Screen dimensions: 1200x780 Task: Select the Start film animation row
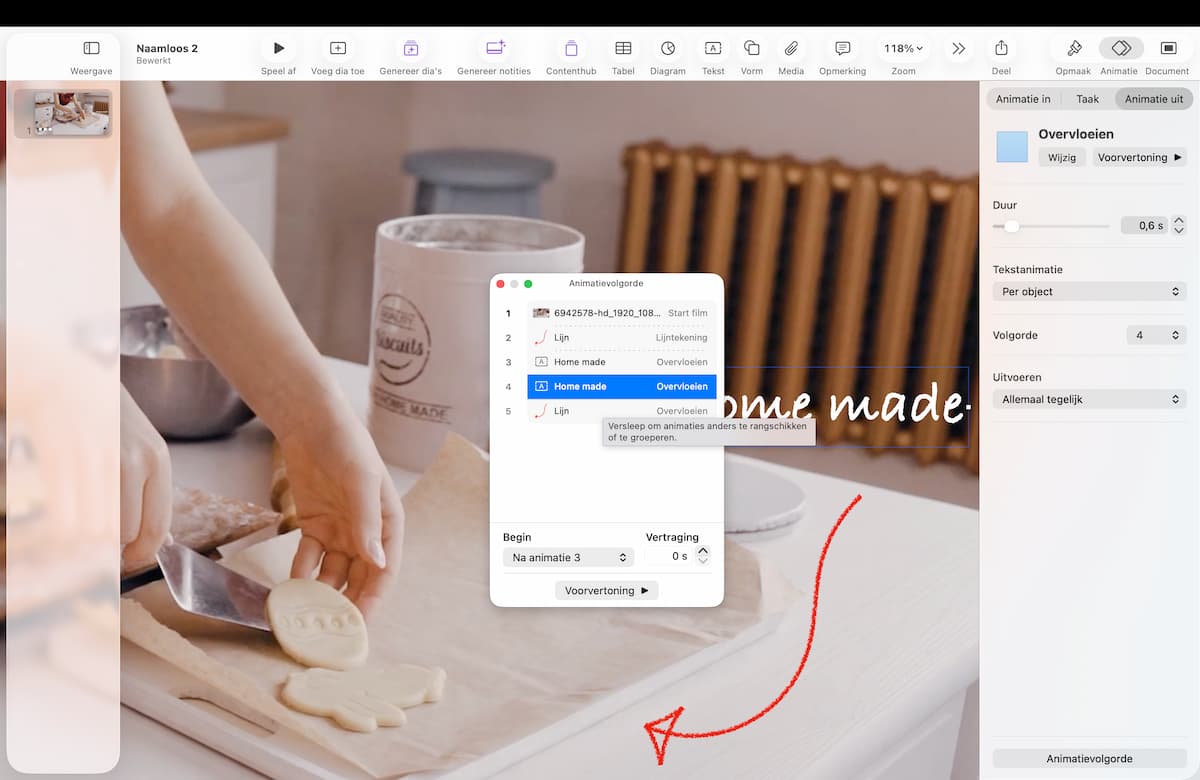coord(622,313)
